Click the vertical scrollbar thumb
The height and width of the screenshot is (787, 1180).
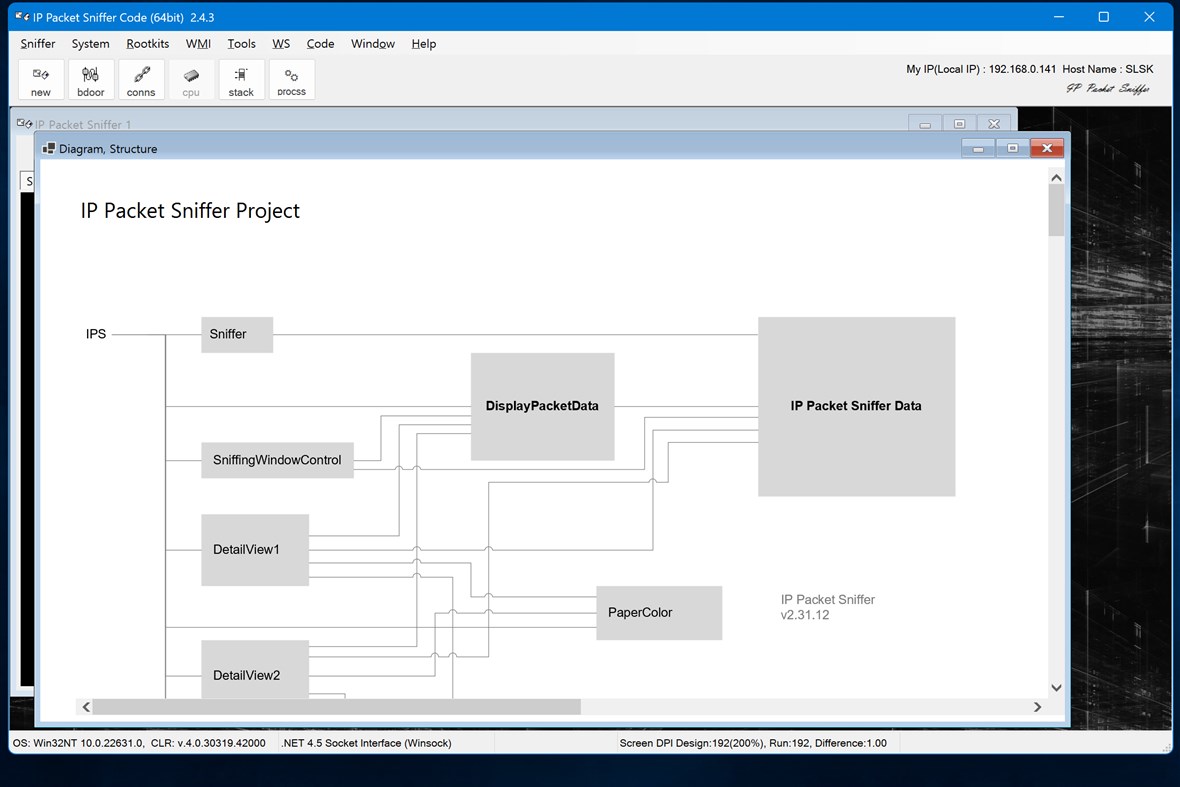tap(1057, 210)
